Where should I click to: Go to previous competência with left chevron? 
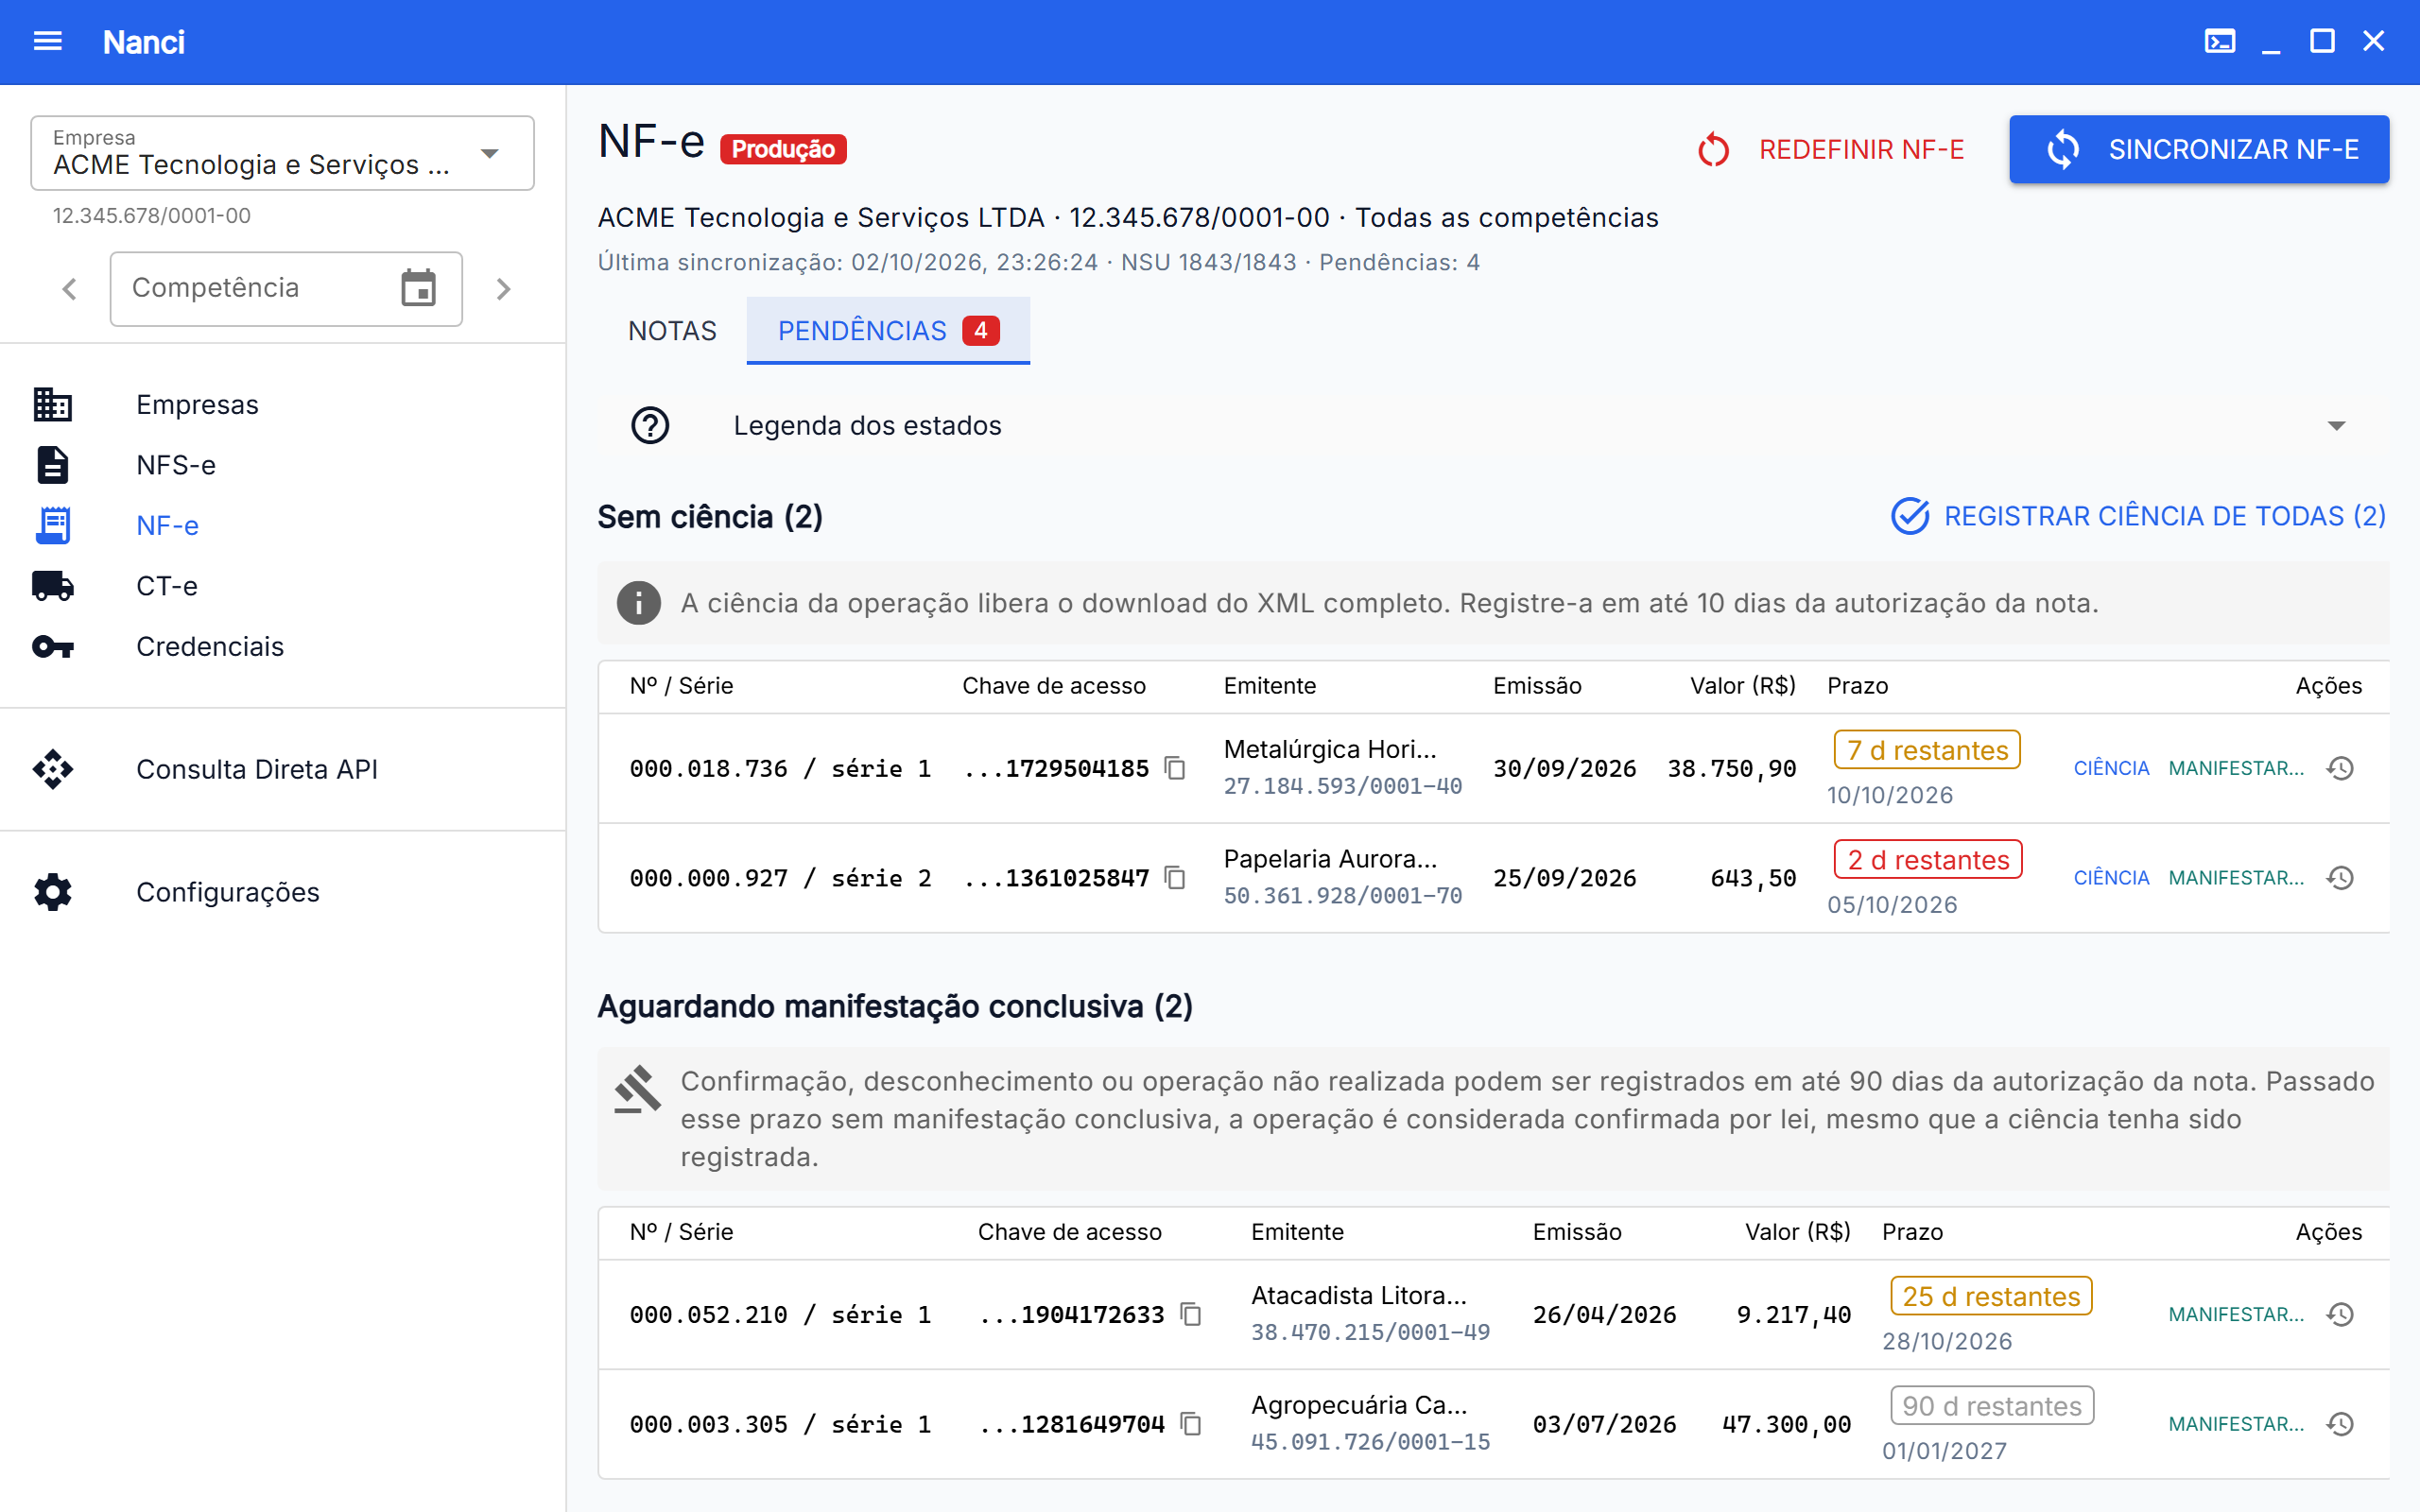pyautogui.click(x=69, y=289)
